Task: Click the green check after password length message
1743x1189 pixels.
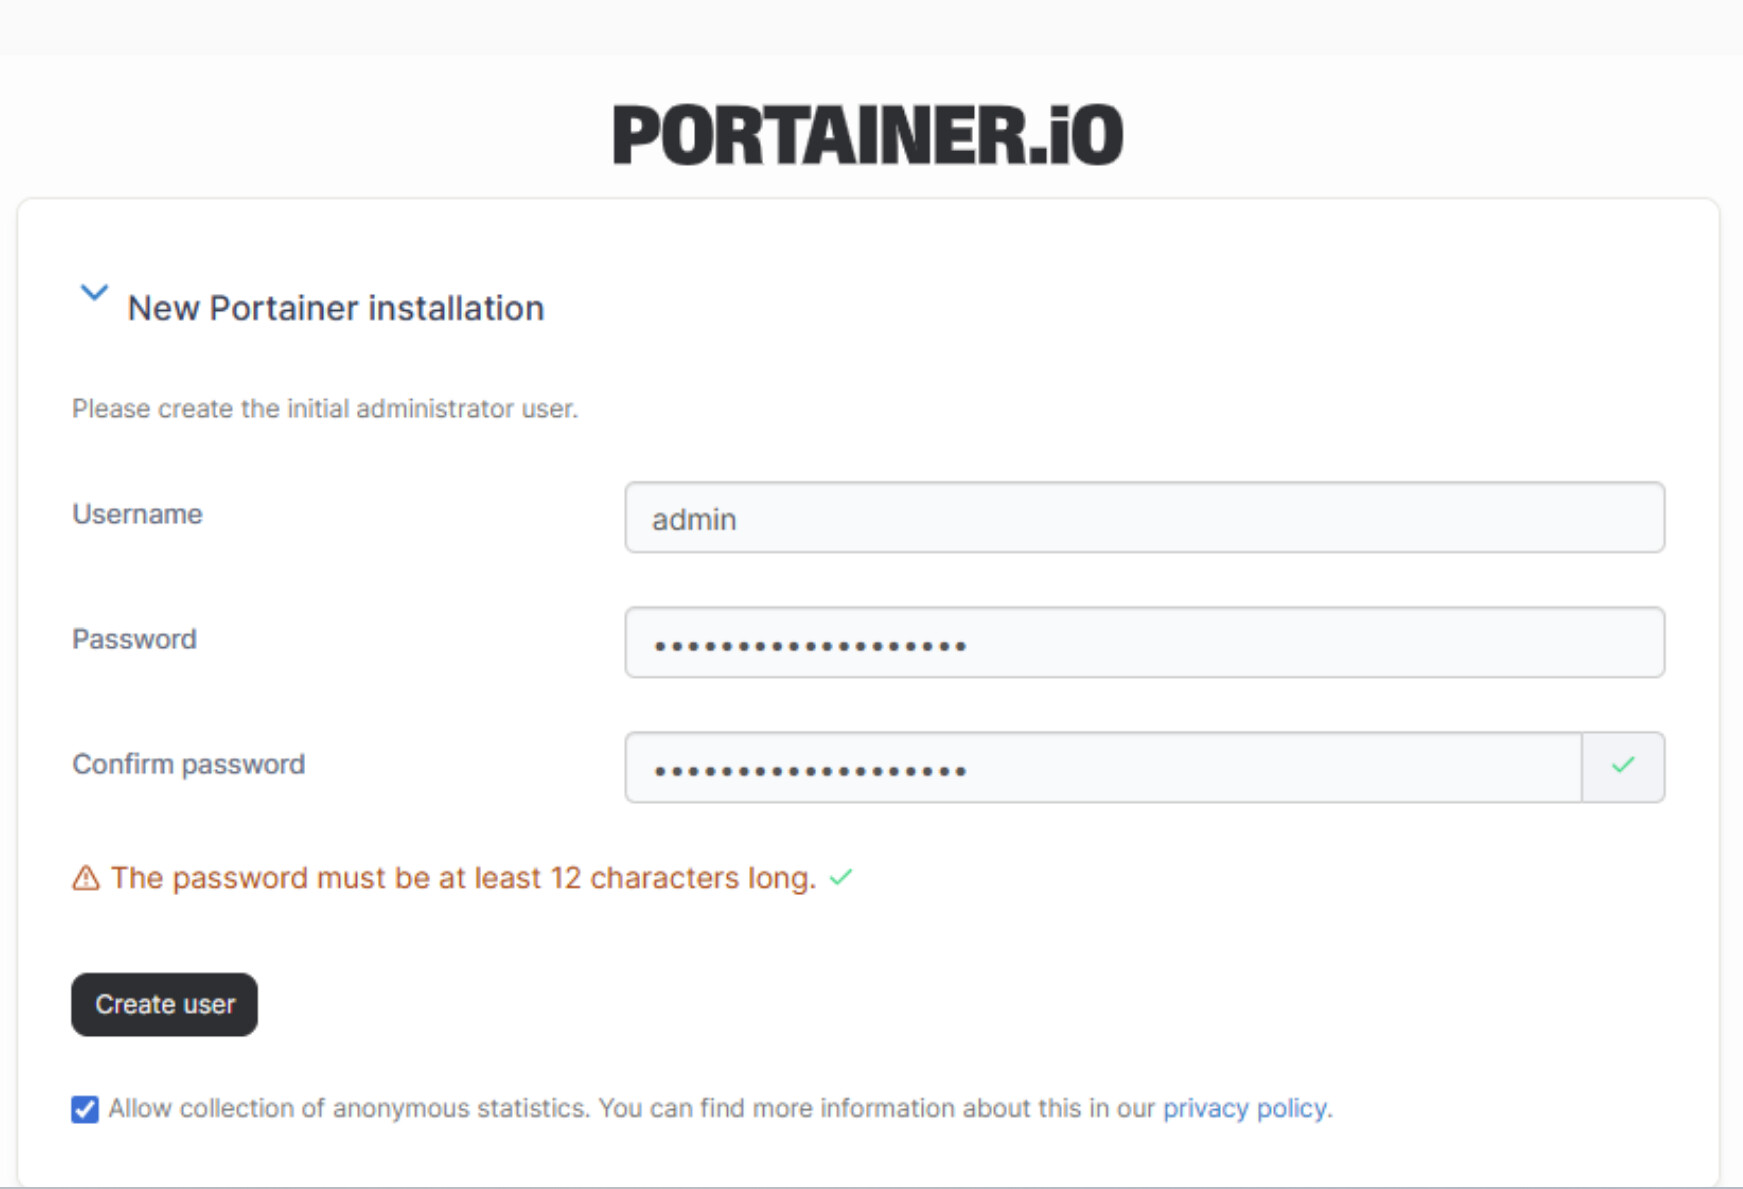Action: point(841,877)
